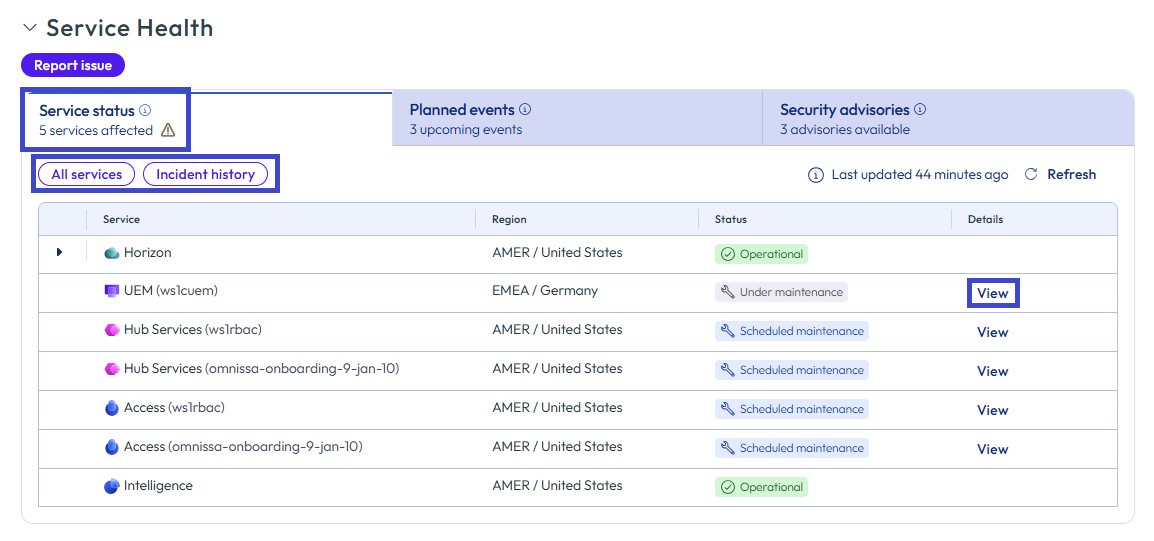Click info icon next to Service status

click(145, 110)
